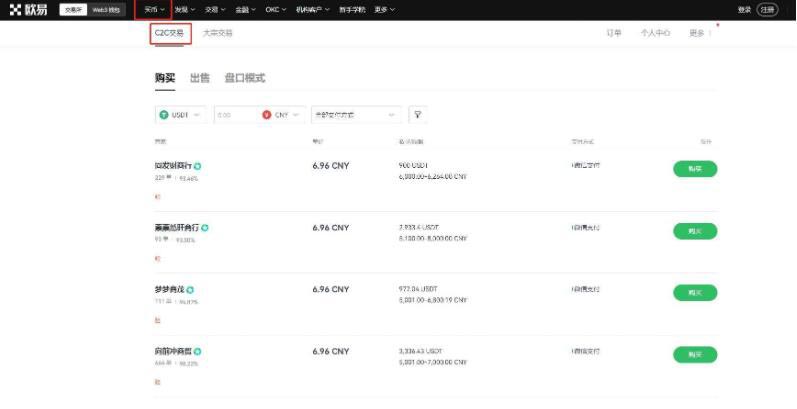Open the payment method dropdown
The height and width of the screenshot is (409, 797).
click(356, 115)
